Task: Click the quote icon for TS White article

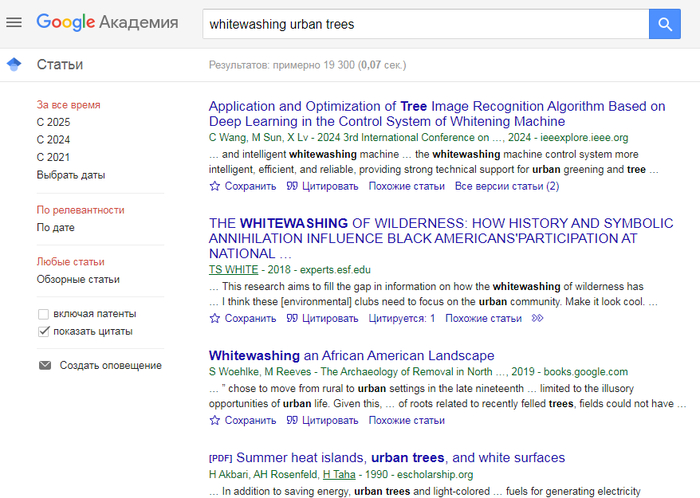Action: click(x=292, y=319)
